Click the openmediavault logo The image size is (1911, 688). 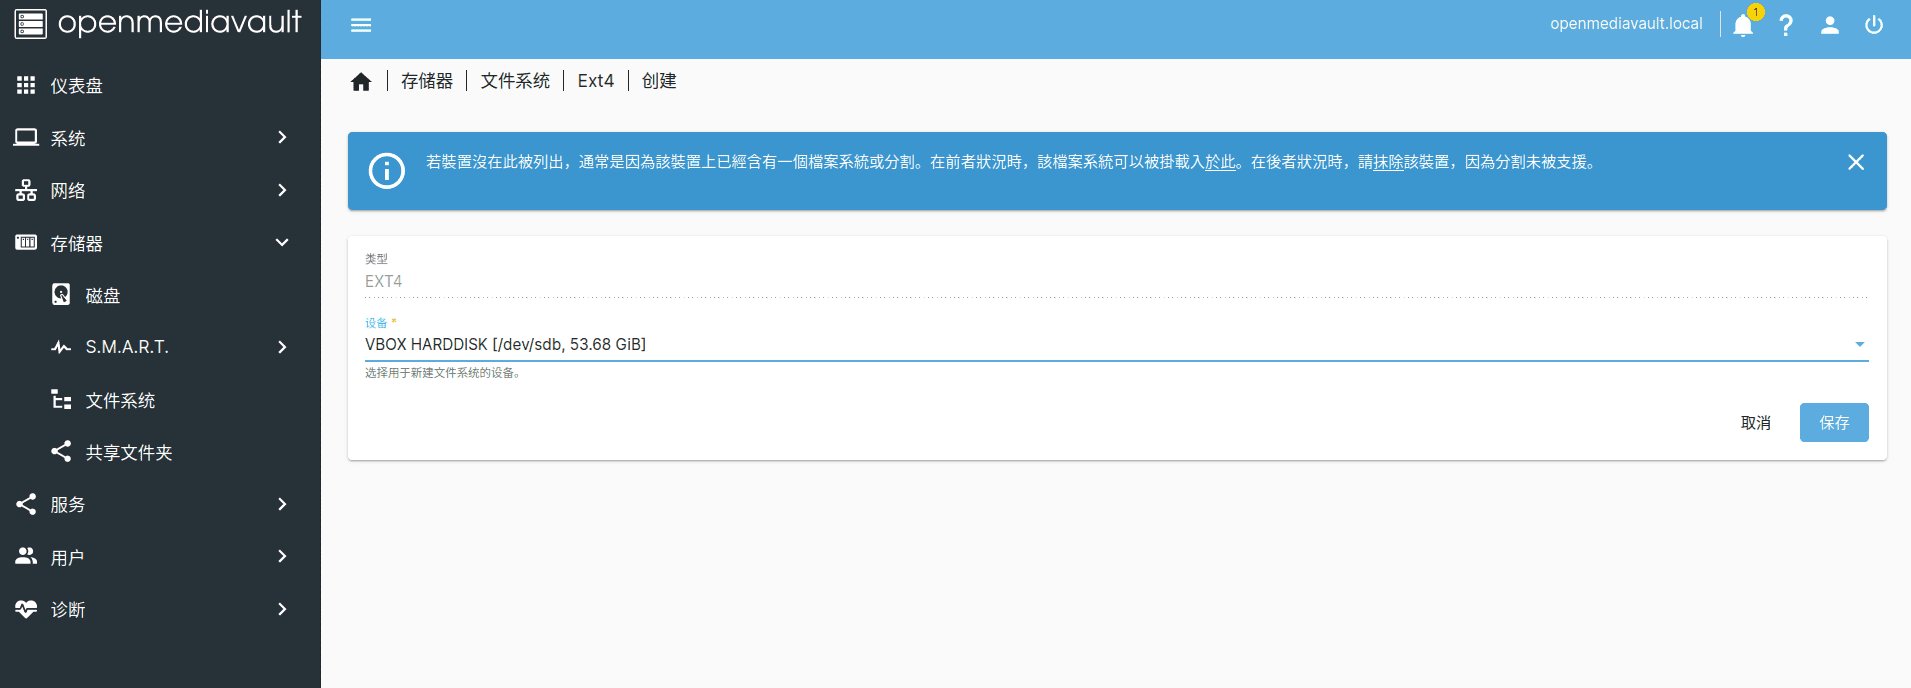(x=158, y=24)
